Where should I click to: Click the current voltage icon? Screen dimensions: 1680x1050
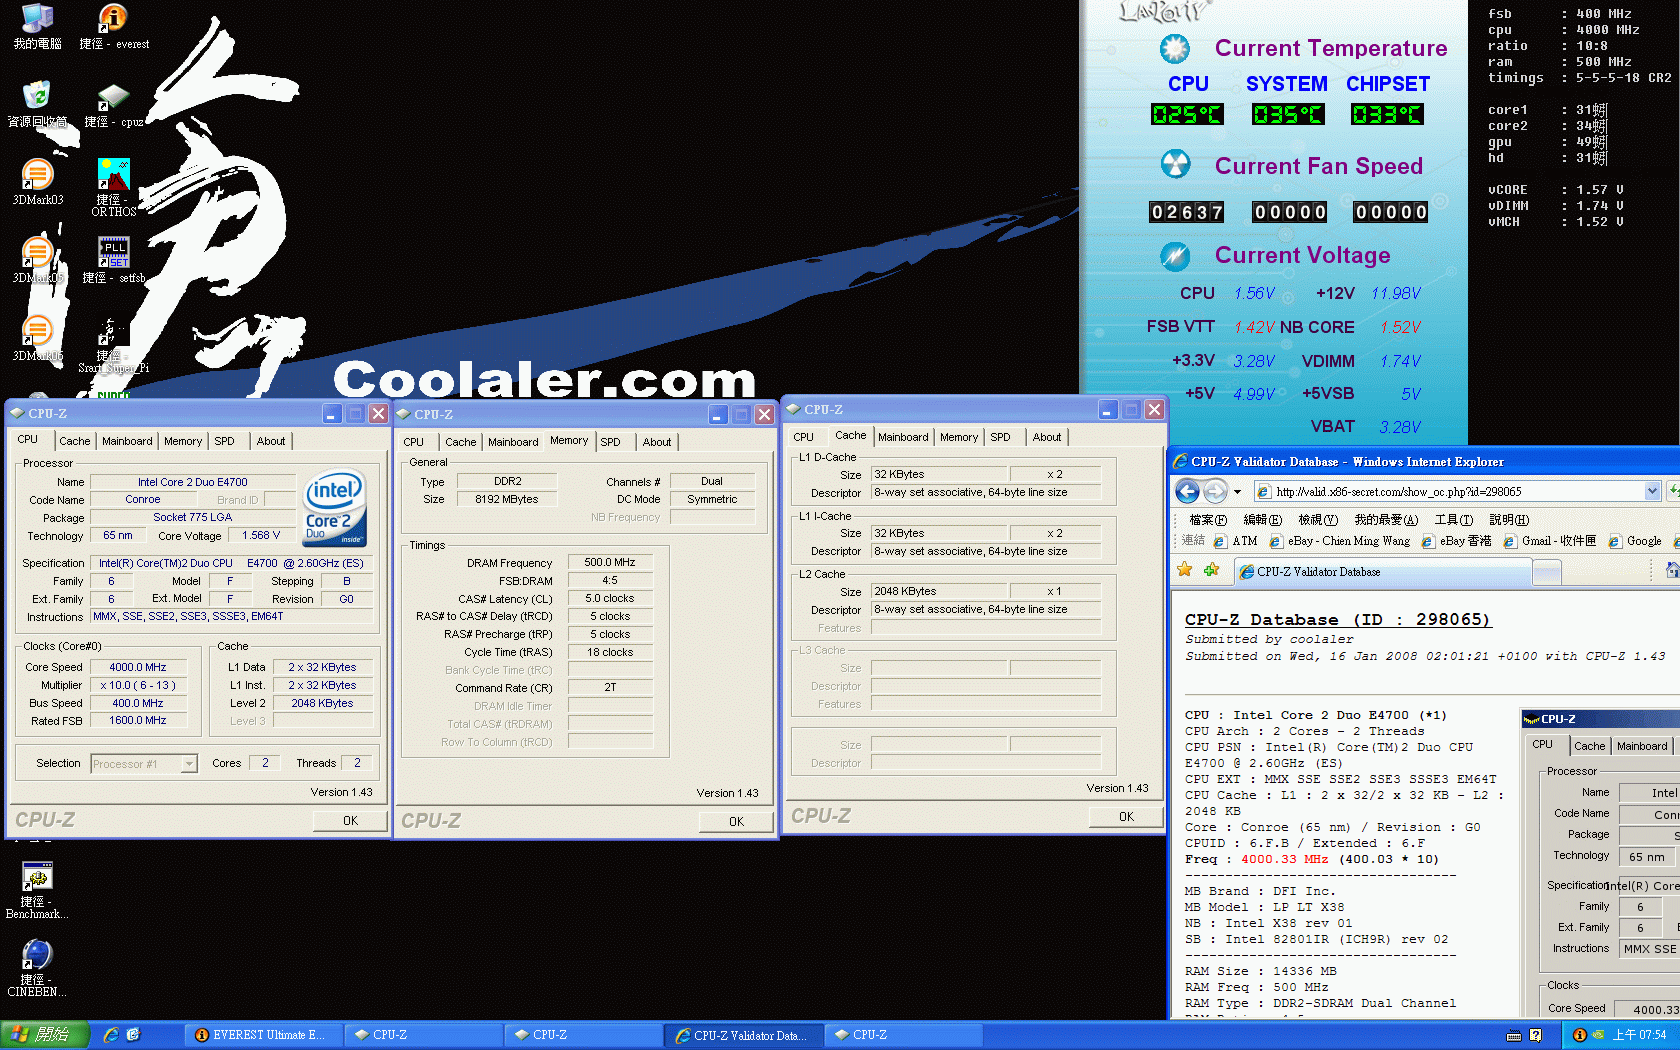(1175, 255)
